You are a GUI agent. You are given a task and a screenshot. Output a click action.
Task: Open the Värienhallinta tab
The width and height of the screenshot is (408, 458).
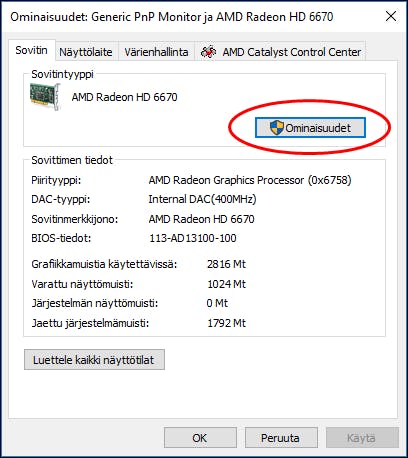pos(156,52)
